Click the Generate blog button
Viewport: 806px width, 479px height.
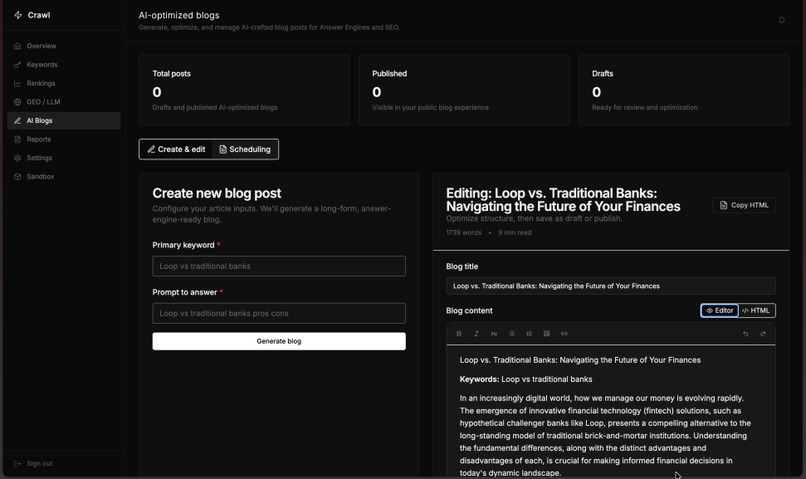[x=279, y=341]
